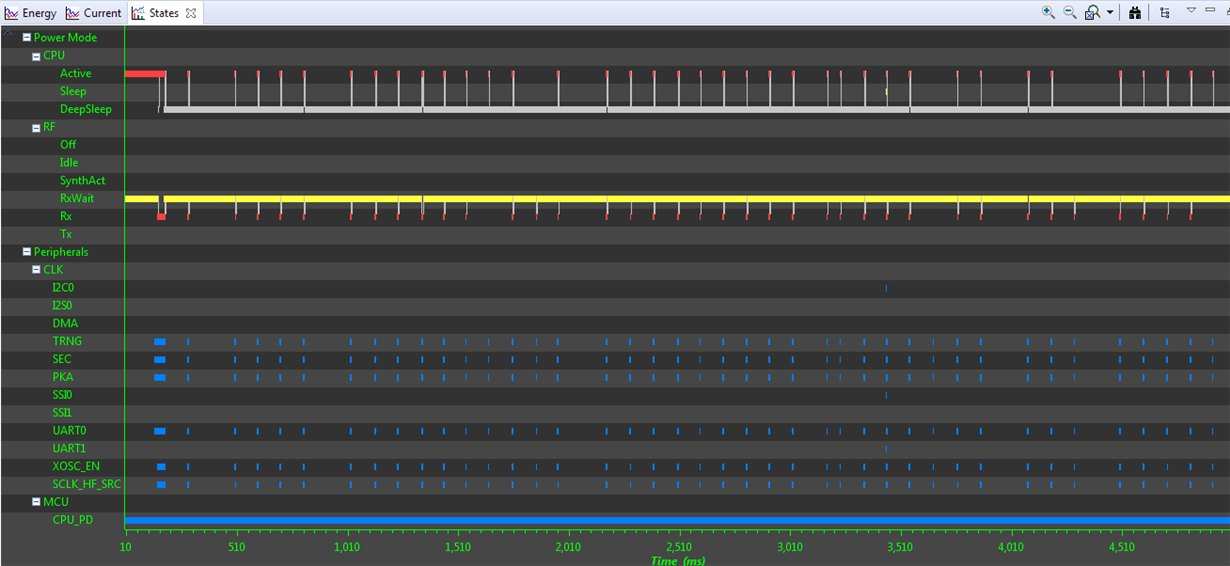
Task: Click the Time (ms) axis title
Action: click(x=677, y=560)
